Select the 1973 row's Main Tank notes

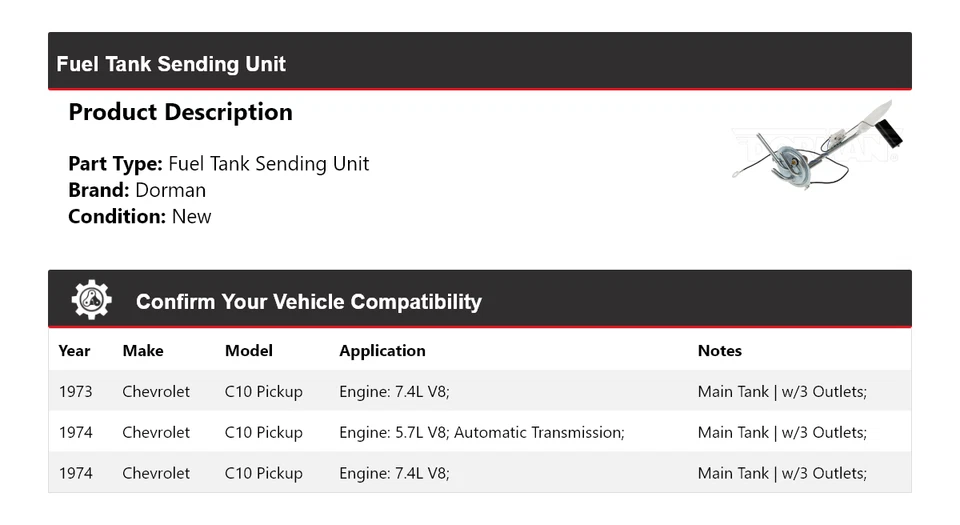pyautogui.click(x=782, y=392)
